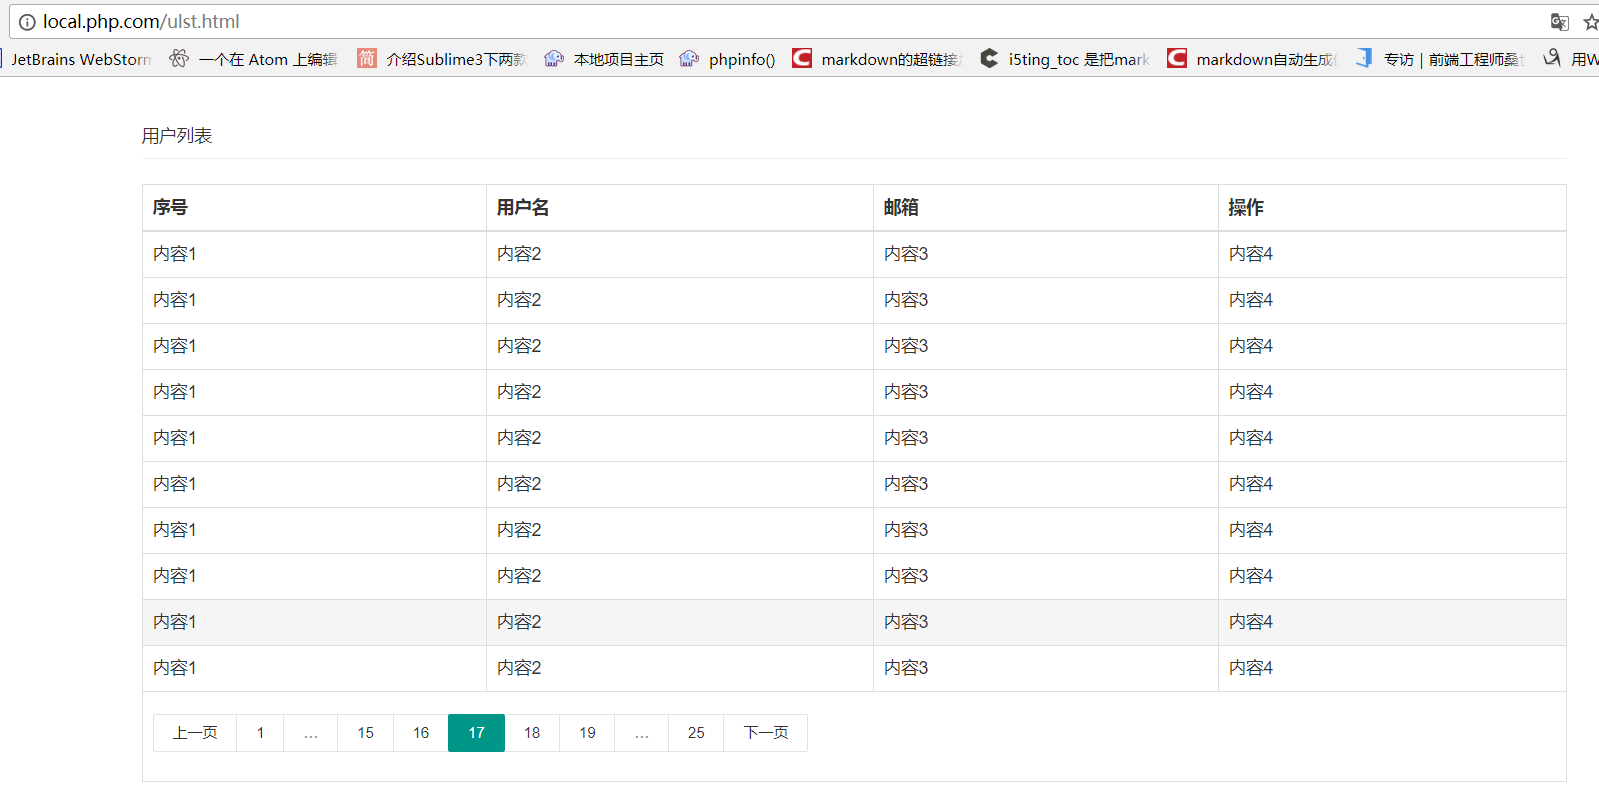Select page 15 in pagination
The height and width of the screenshot is (812, 1599).
tap(366, 733)
